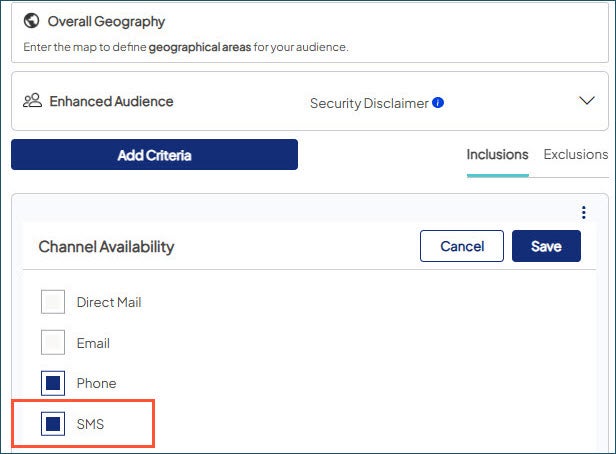Click the Enhanced Audience people icon
Image resolution: width=616 pixels, height=454 pixels.
point(32,101)
